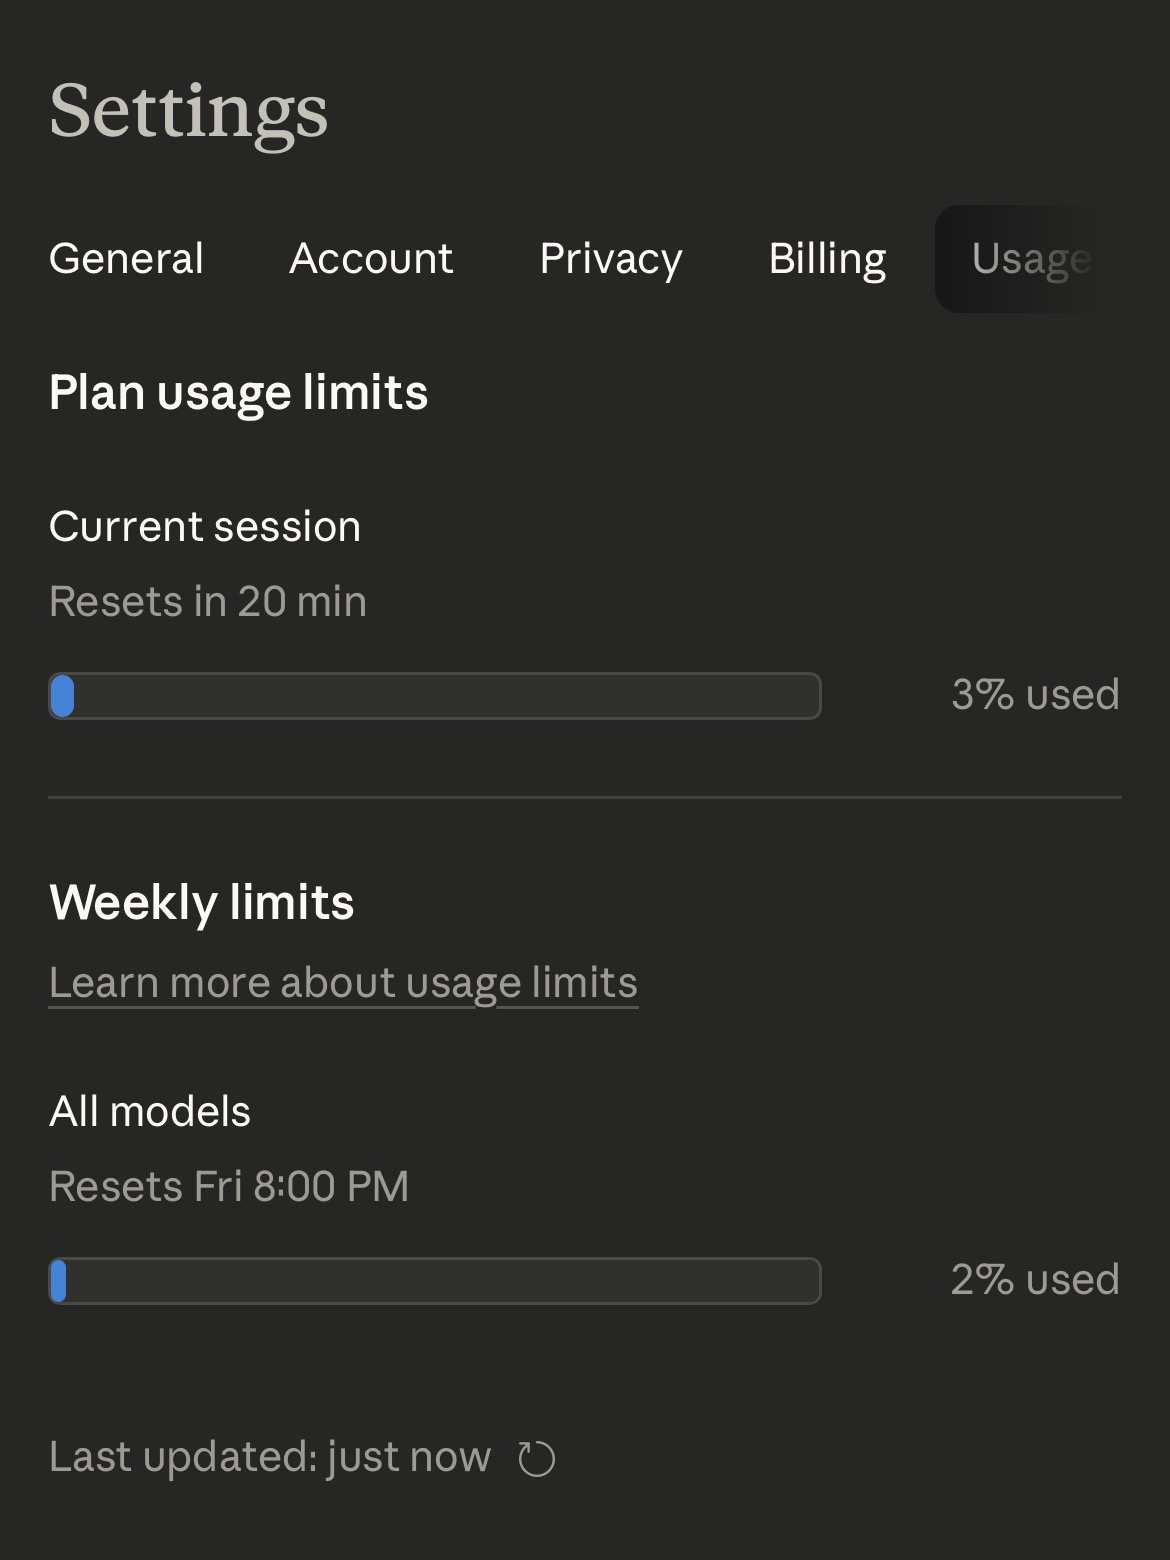Viewport: 1170px width, 1560px height.
Task: Click the refresh icon beside Last updated
Action: [x=537, y=1458]
